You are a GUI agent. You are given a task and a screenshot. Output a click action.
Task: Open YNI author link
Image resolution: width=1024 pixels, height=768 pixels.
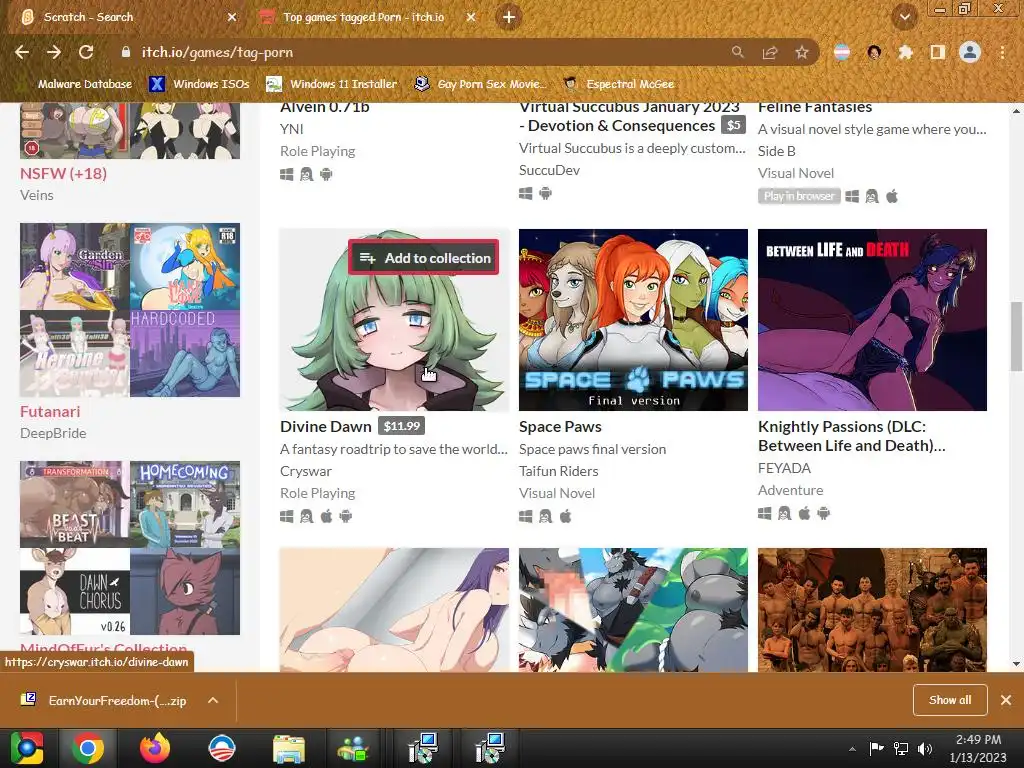(291, 129)
